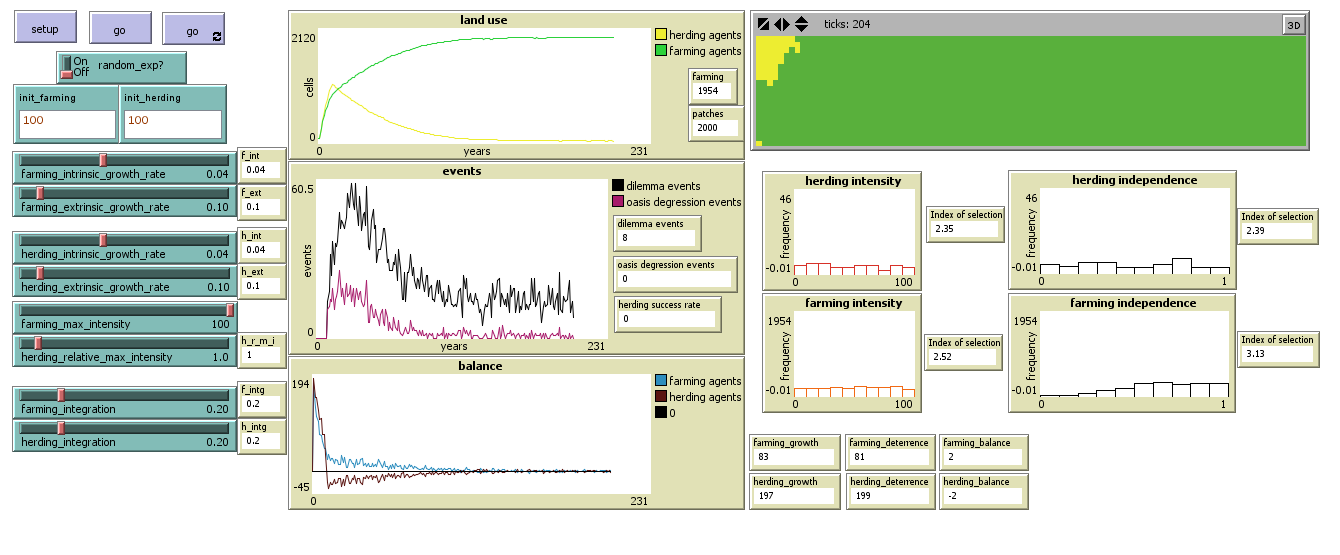Click the dilemma events monitor value

pyautogui.click(x=656, y=238)
